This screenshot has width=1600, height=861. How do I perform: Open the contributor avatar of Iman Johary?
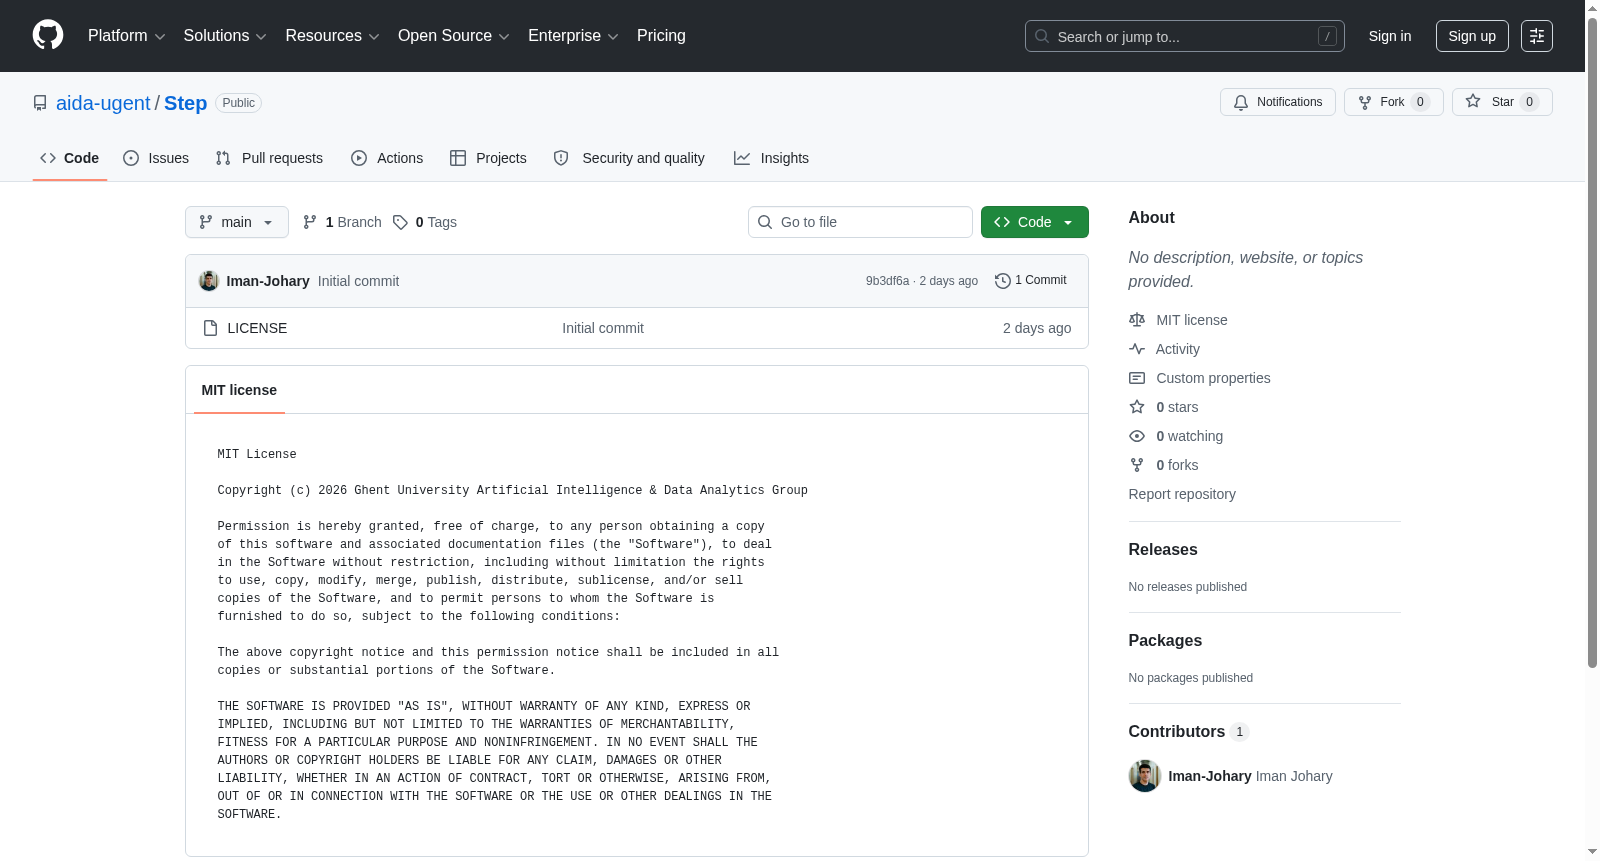1145,776
